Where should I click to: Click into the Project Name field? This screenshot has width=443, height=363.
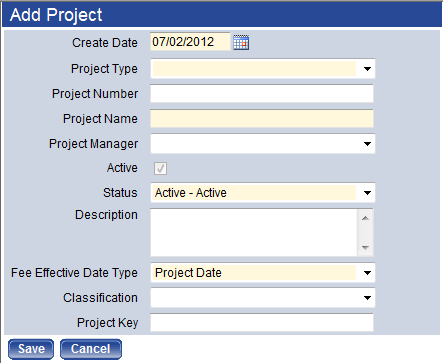pos(262,119)
